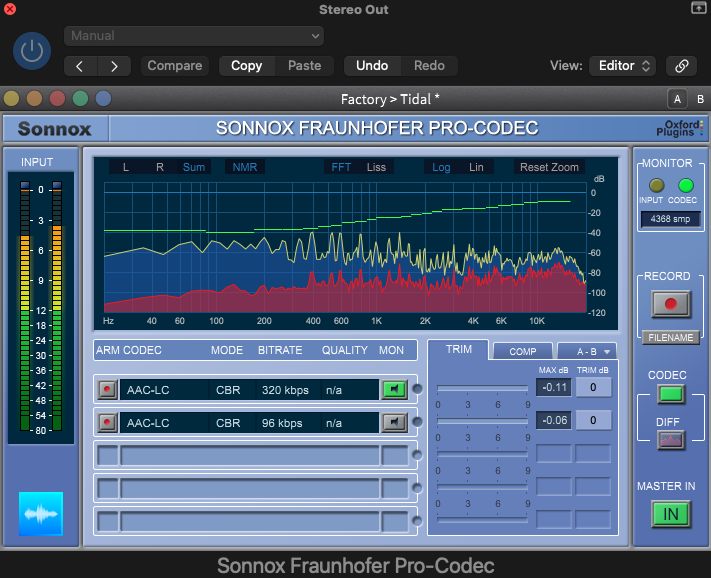This screenshot has width=711, height=578.
Task: Arm the AAC-LC 96 kbps codec
Action: pos(107,423)
